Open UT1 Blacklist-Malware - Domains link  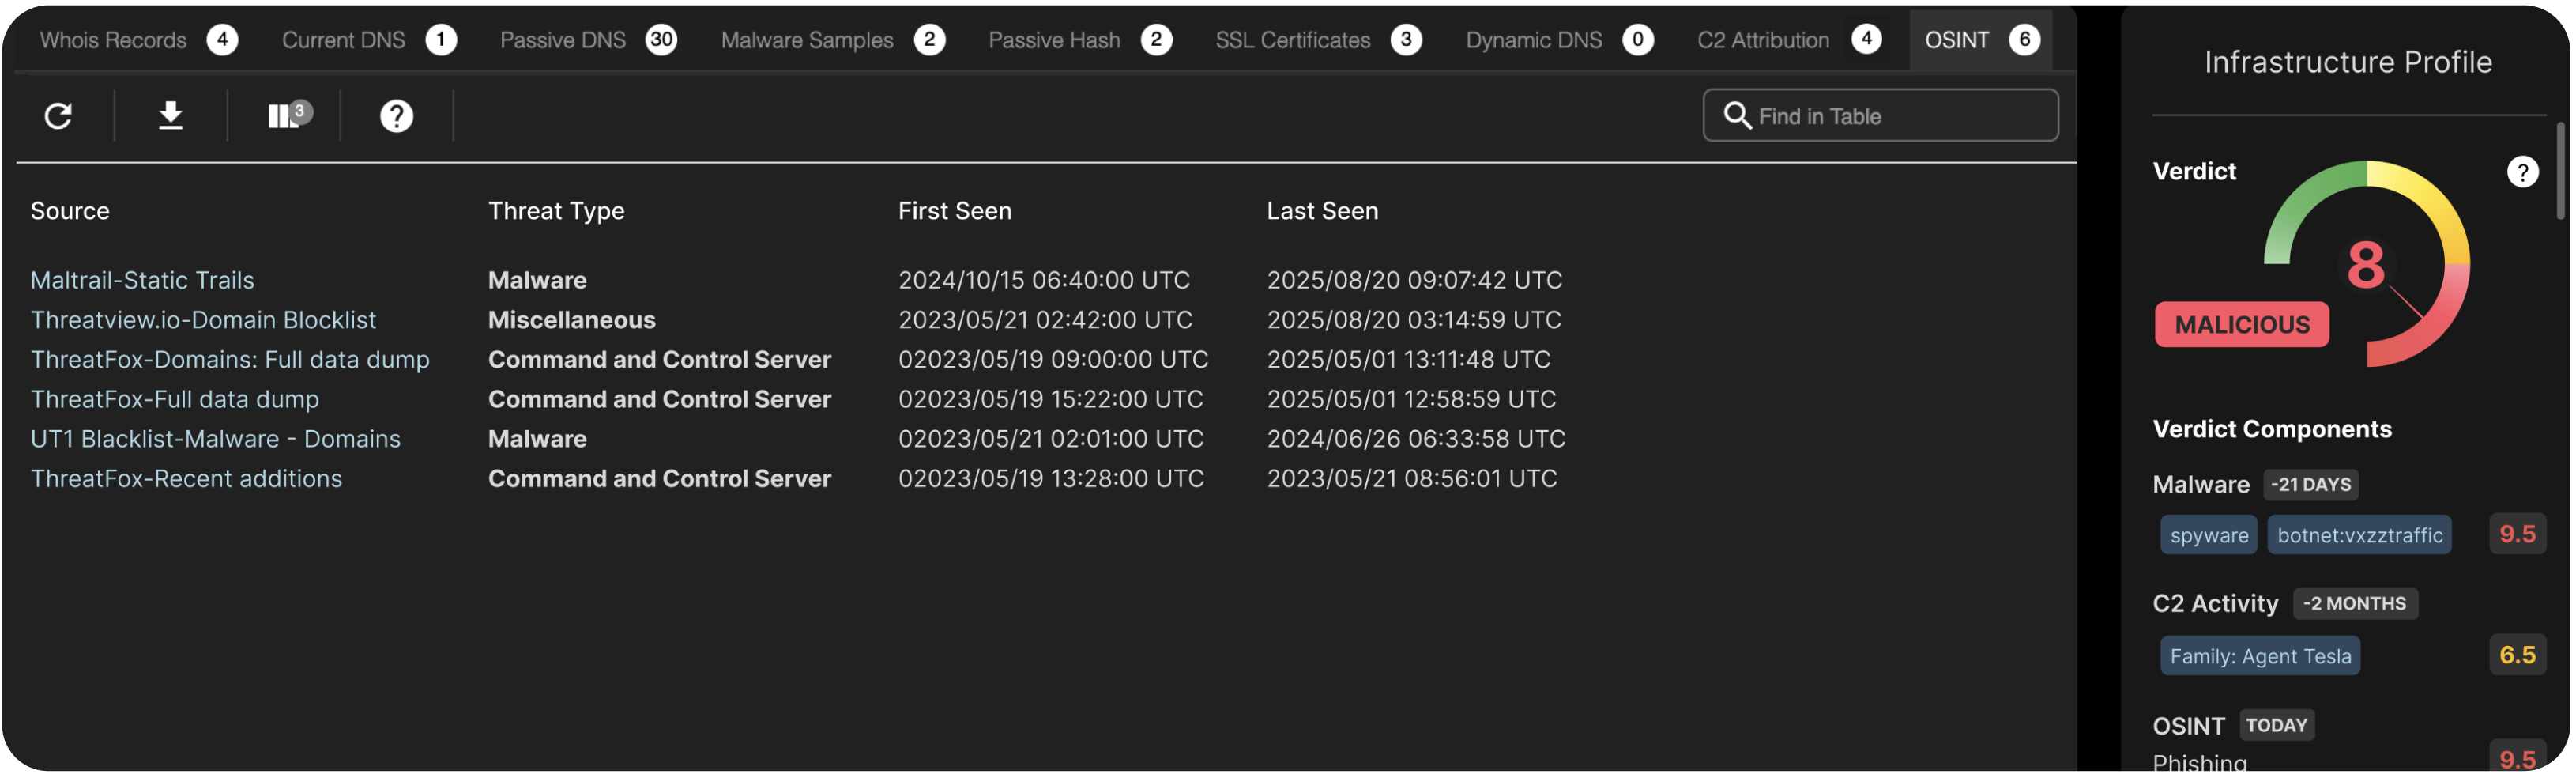(x=215, y=439)
